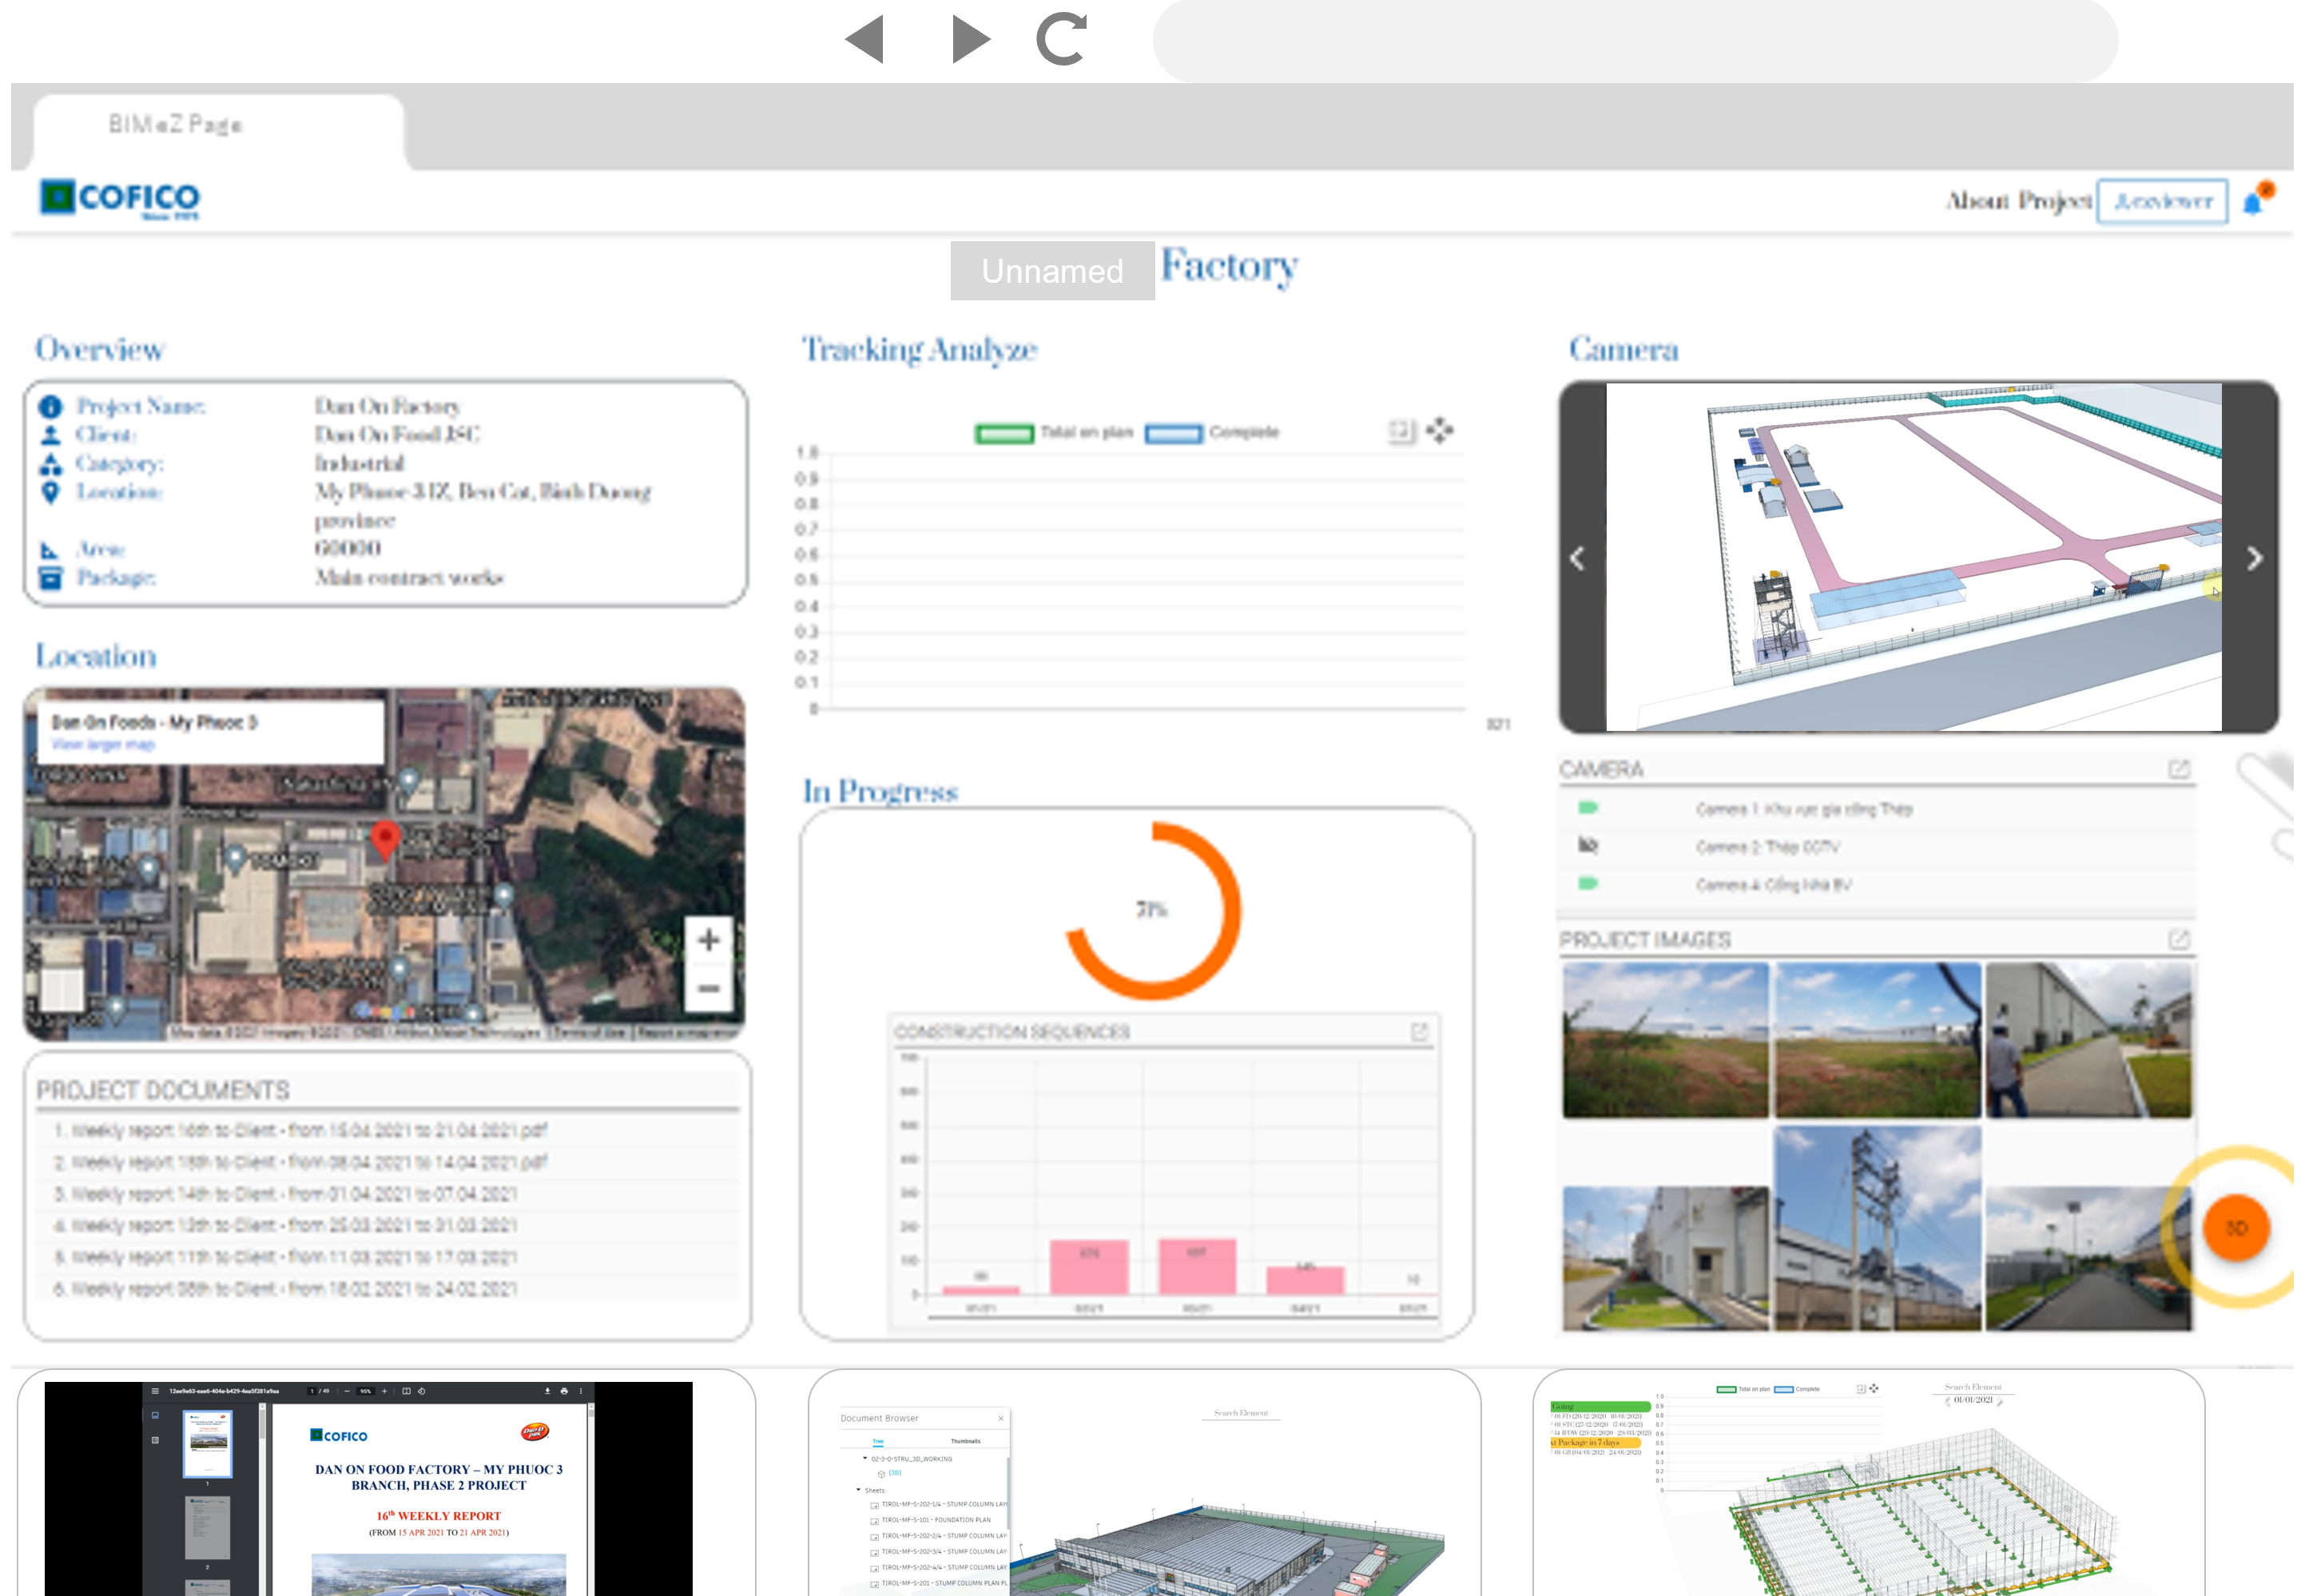Click the orange 3D floating button
This screenshot has height=1596, width=2309.
point(2236,1227)
